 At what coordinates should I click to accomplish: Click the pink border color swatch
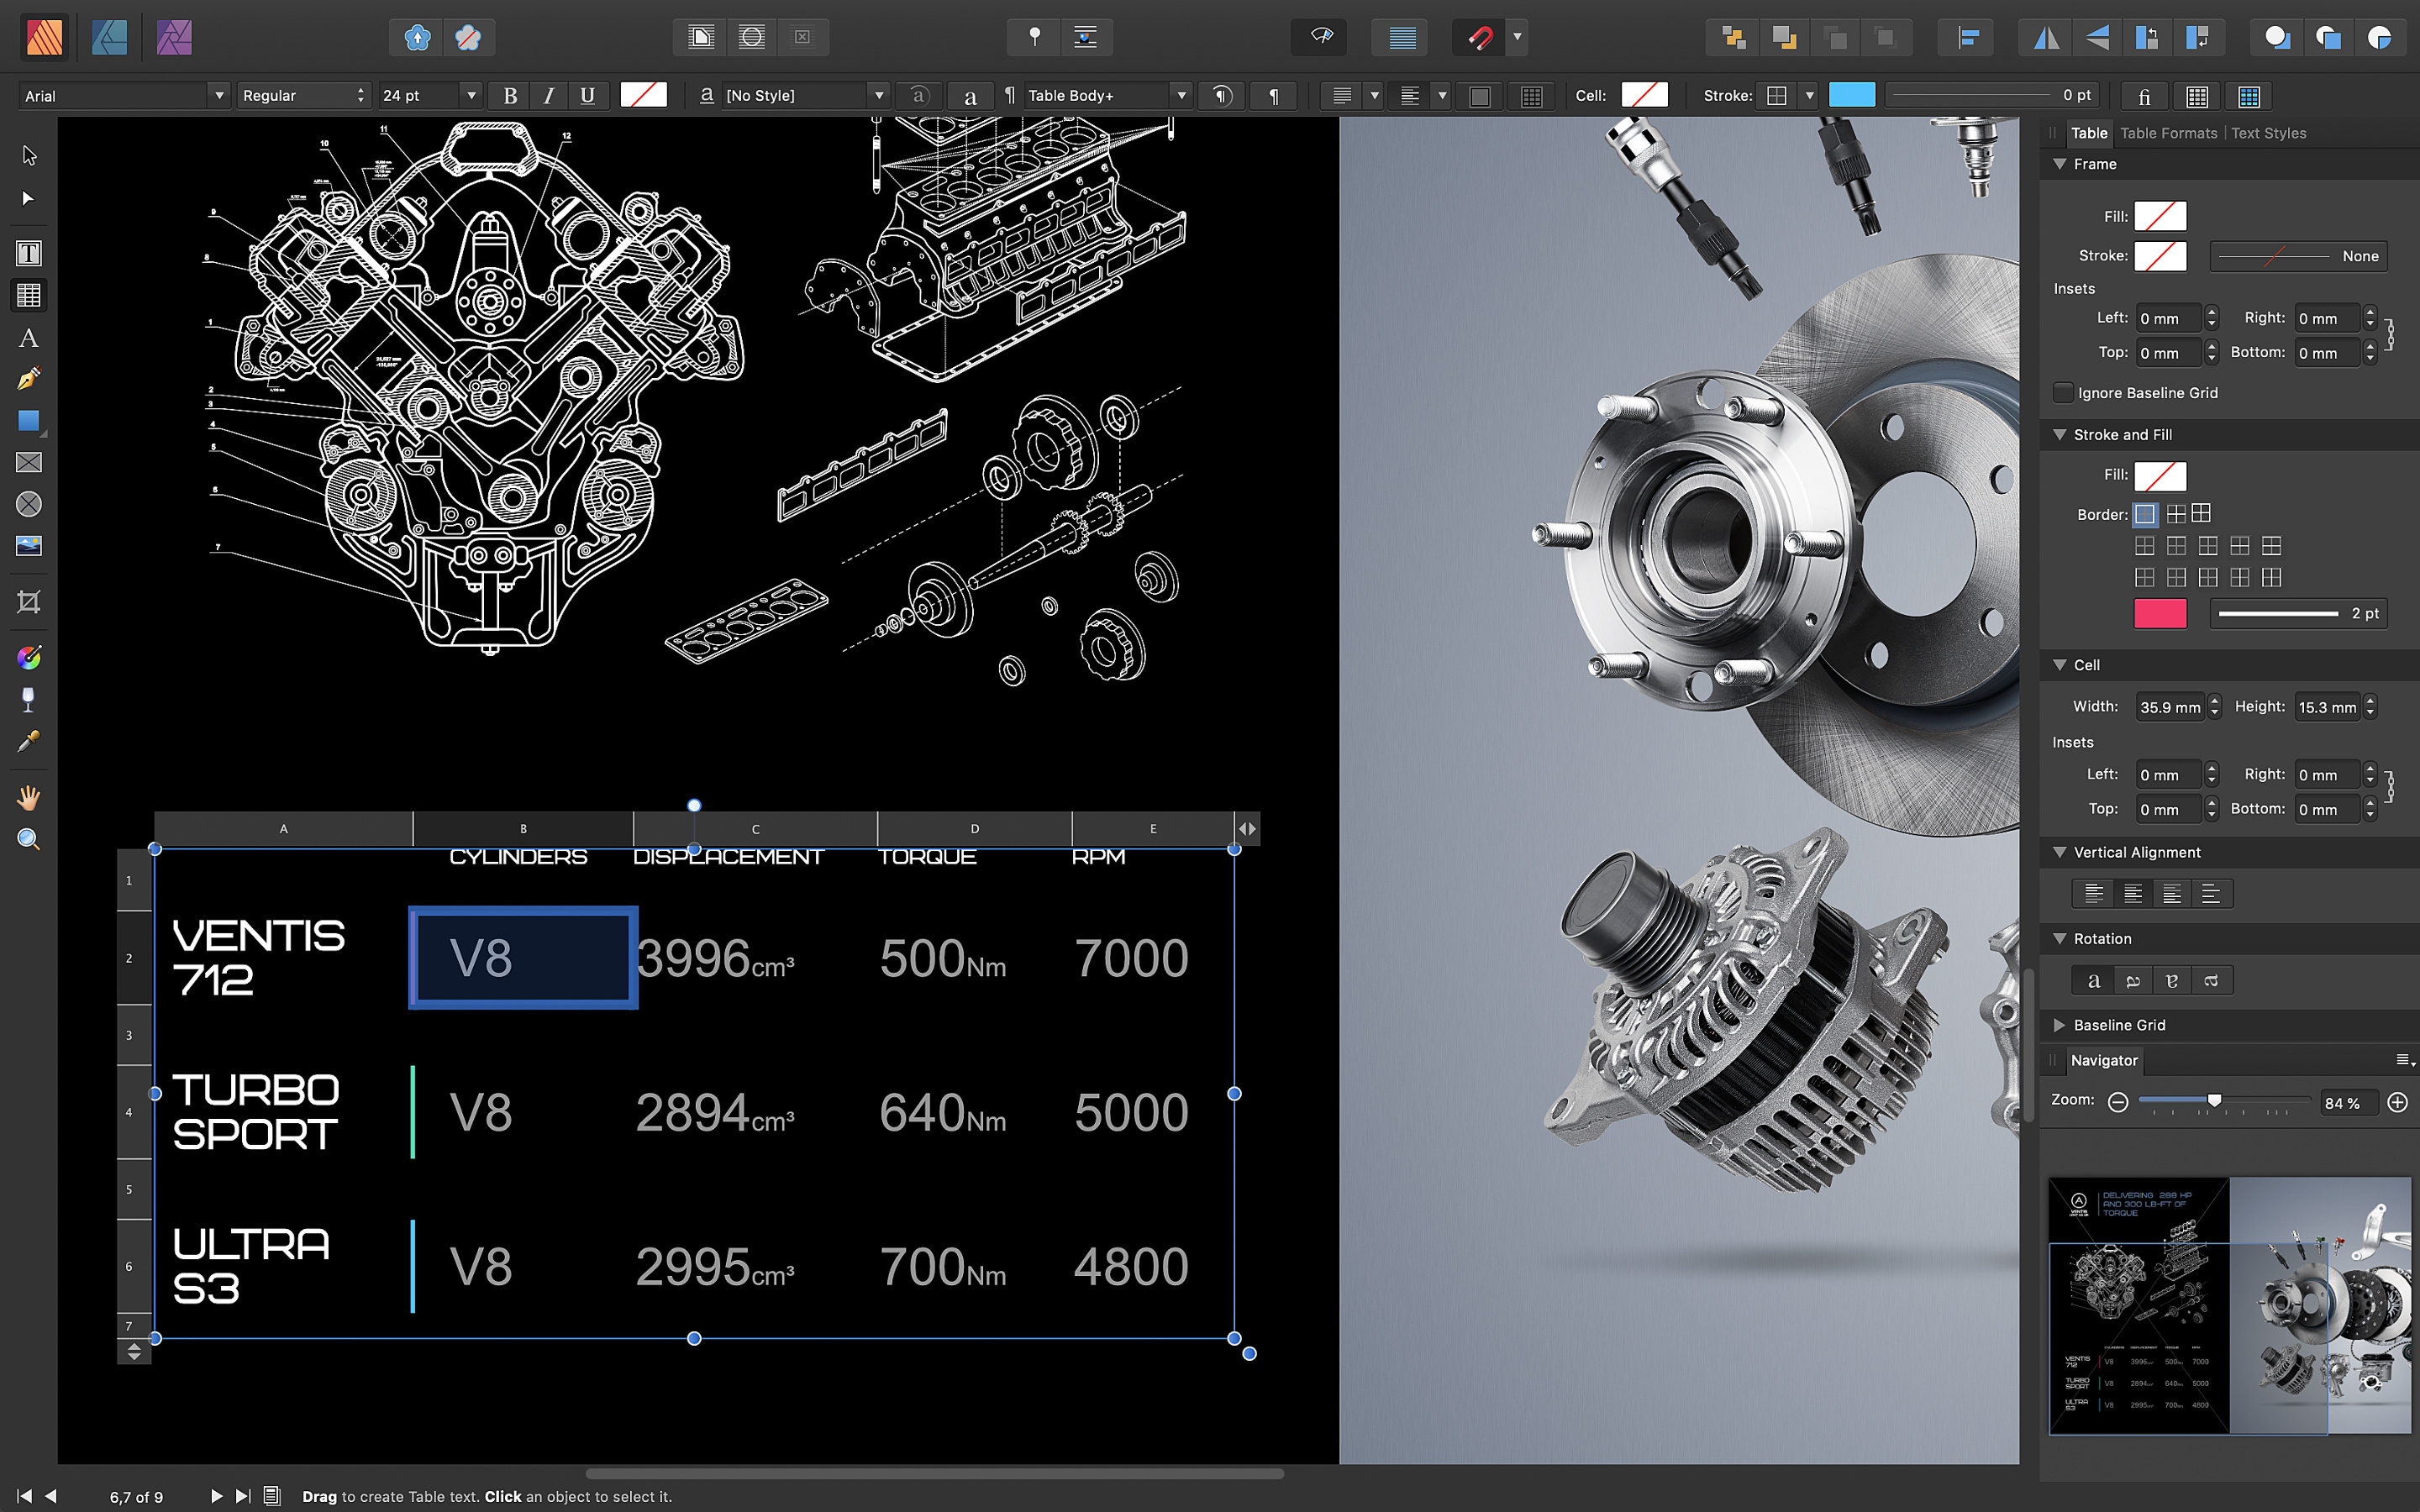[2160, 613]
